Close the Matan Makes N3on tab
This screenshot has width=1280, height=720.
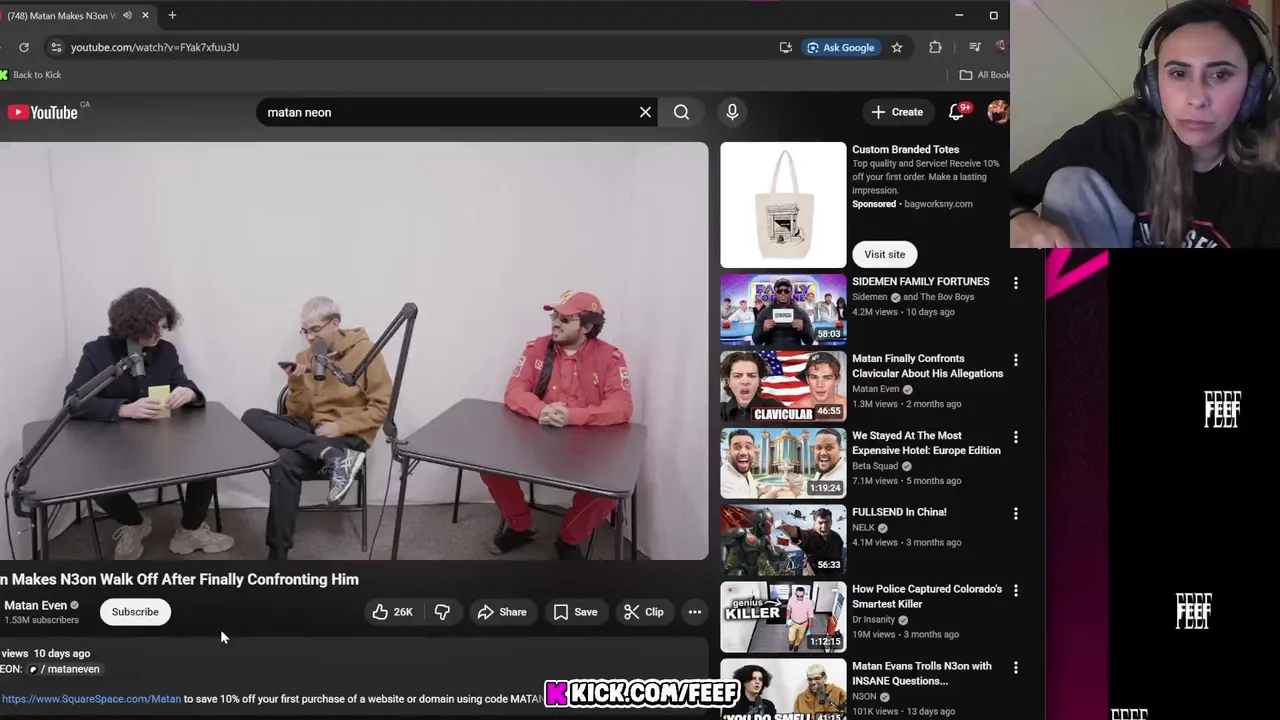tap(145, 15)
